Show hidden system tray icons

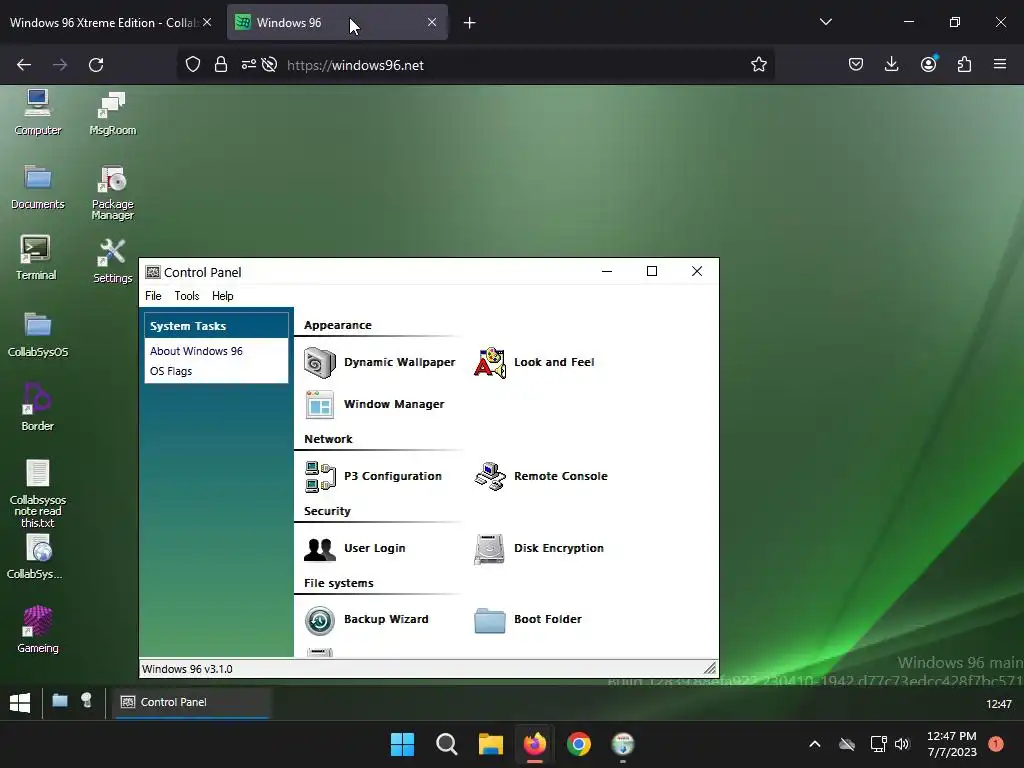point(814,744)
